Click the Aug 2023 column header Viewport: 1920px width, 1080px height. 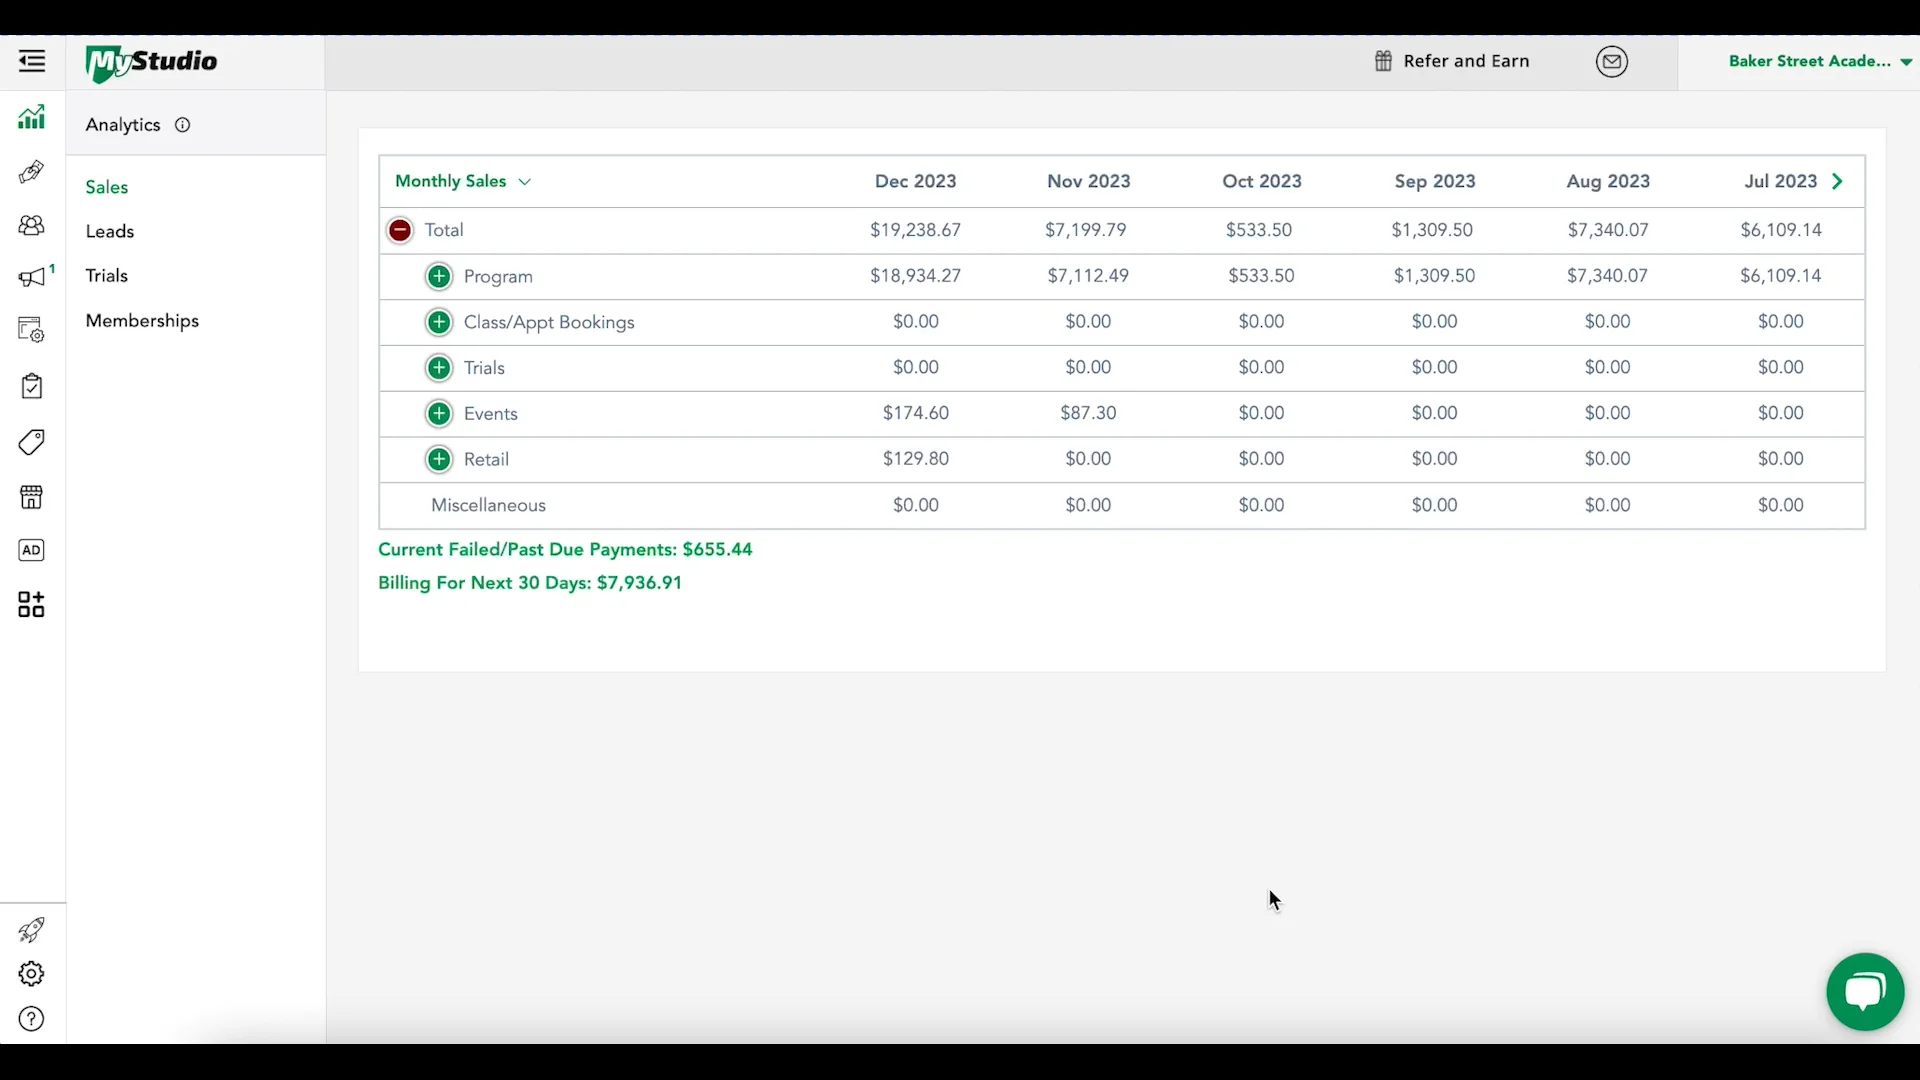tap(1608, 181)
